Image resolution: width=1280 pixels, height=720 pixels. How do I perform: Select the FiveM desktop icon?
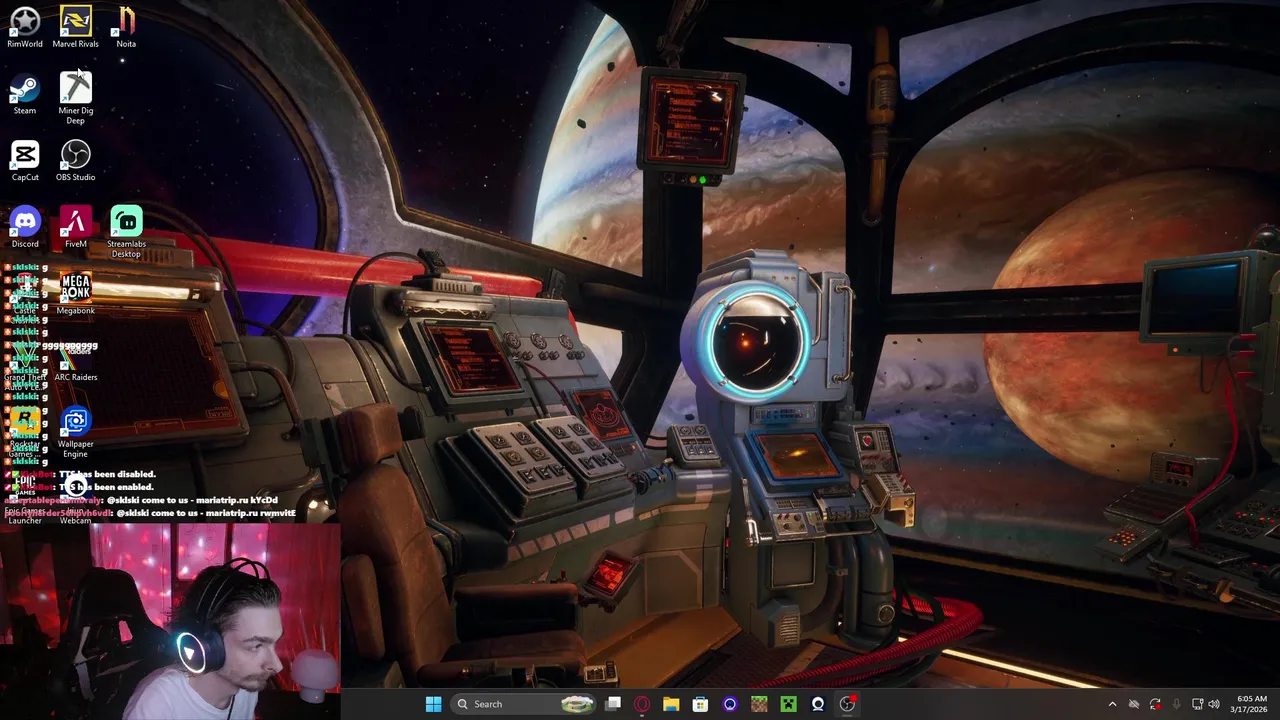(x=75, y=228)
